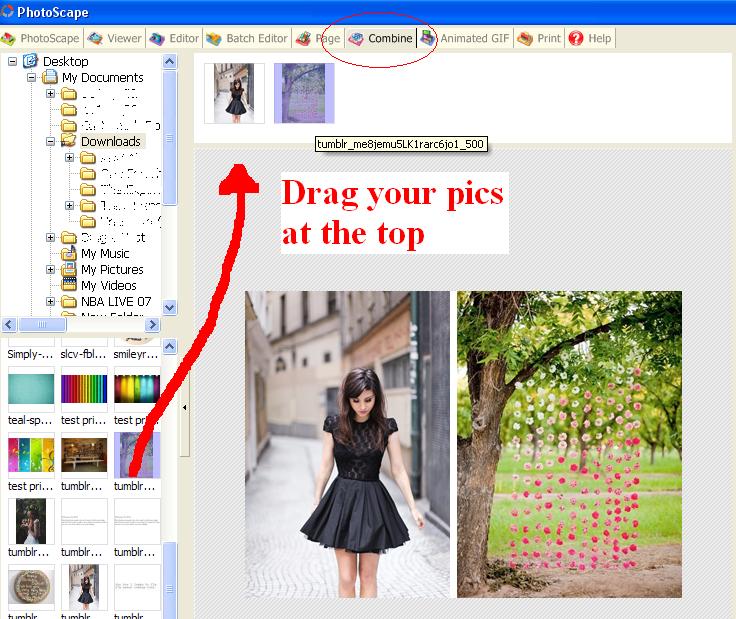Image resolution: width=736 pixels, height=619 pixels.
Task: Collapse the My Documents tree node
Action: point(31,77)
